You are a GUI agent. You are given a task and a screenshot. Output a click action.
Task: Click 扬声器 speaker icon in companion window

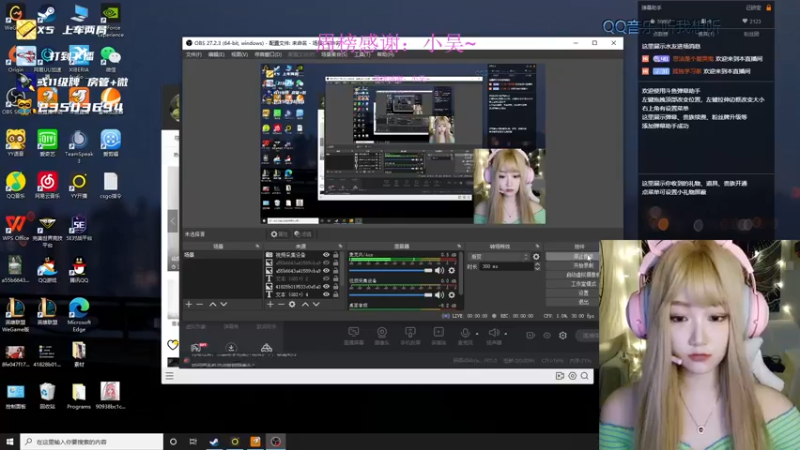point(493,332)
